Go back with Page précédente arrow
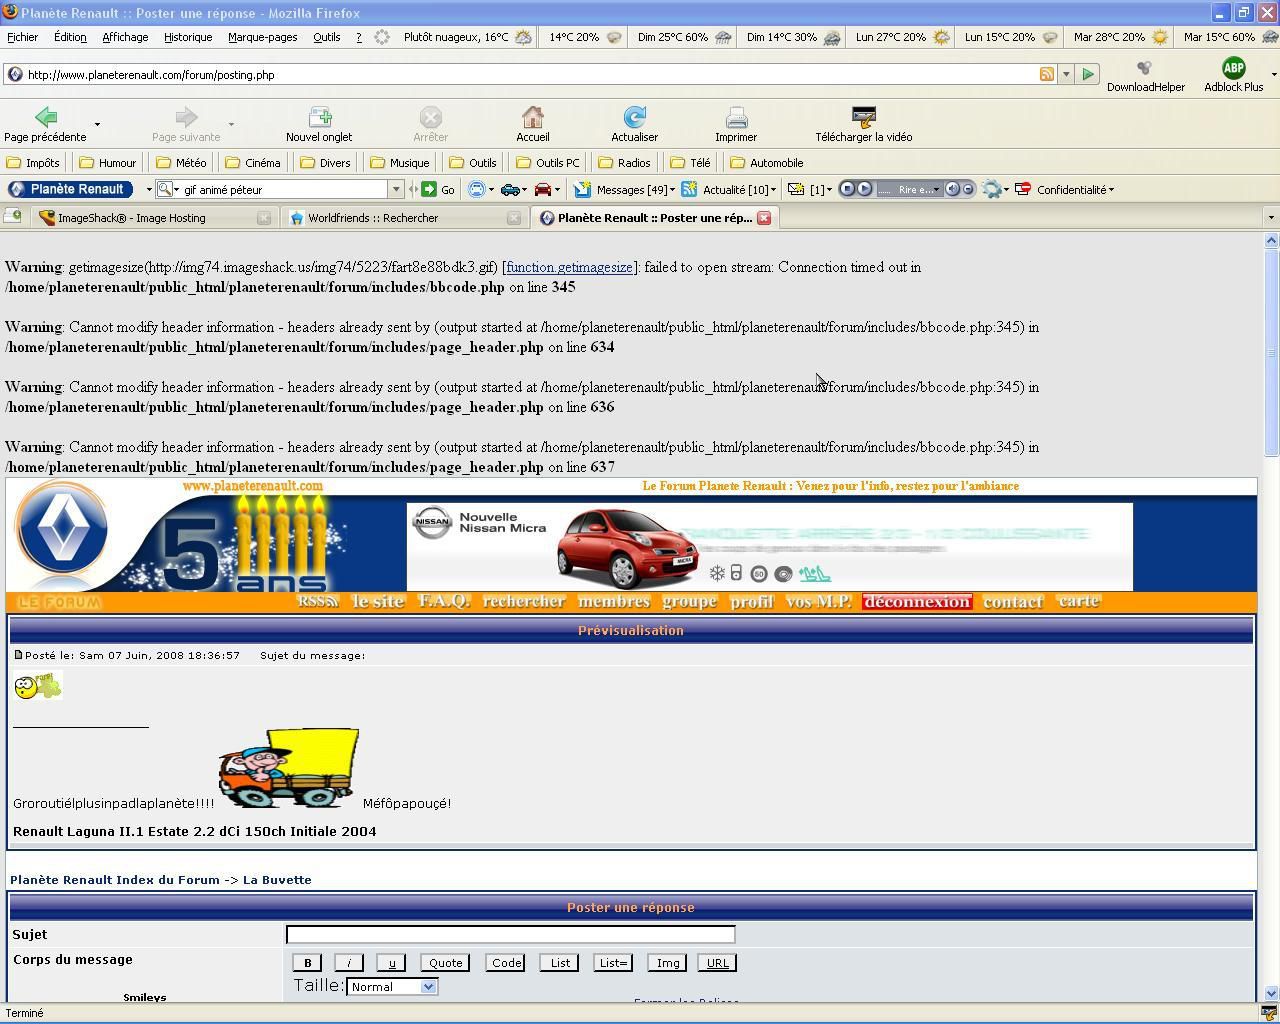This screenshot has width=1280, height=1024. pyautogui.click(x=45, y=124)
